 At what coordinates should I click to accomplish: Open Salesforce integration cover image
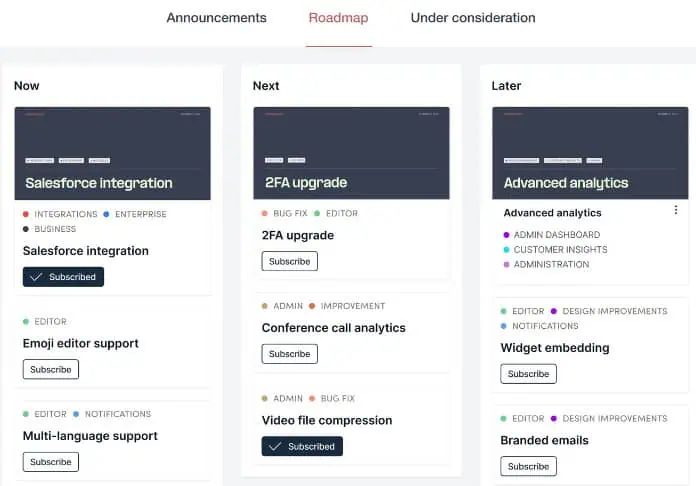coord(113,153)
